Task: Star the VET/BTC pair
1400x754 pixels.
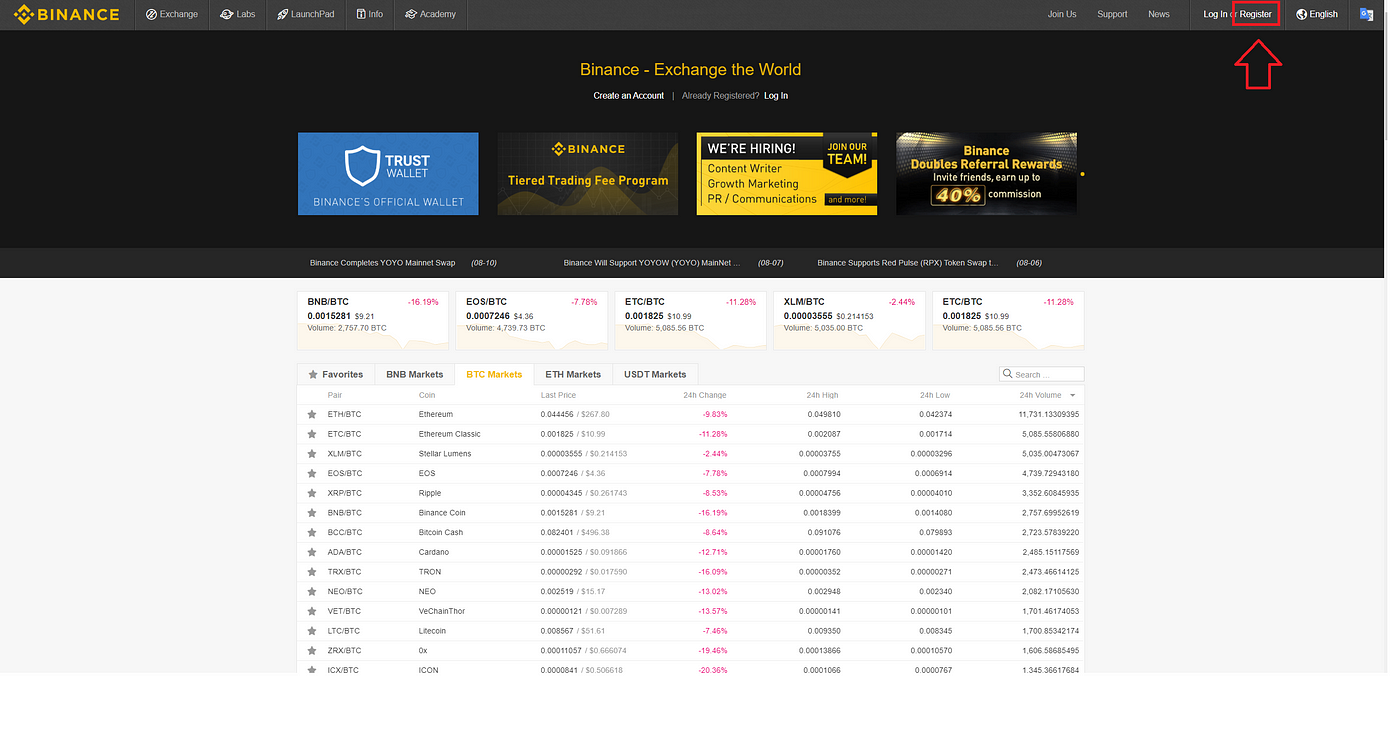Action: point(312,611)
